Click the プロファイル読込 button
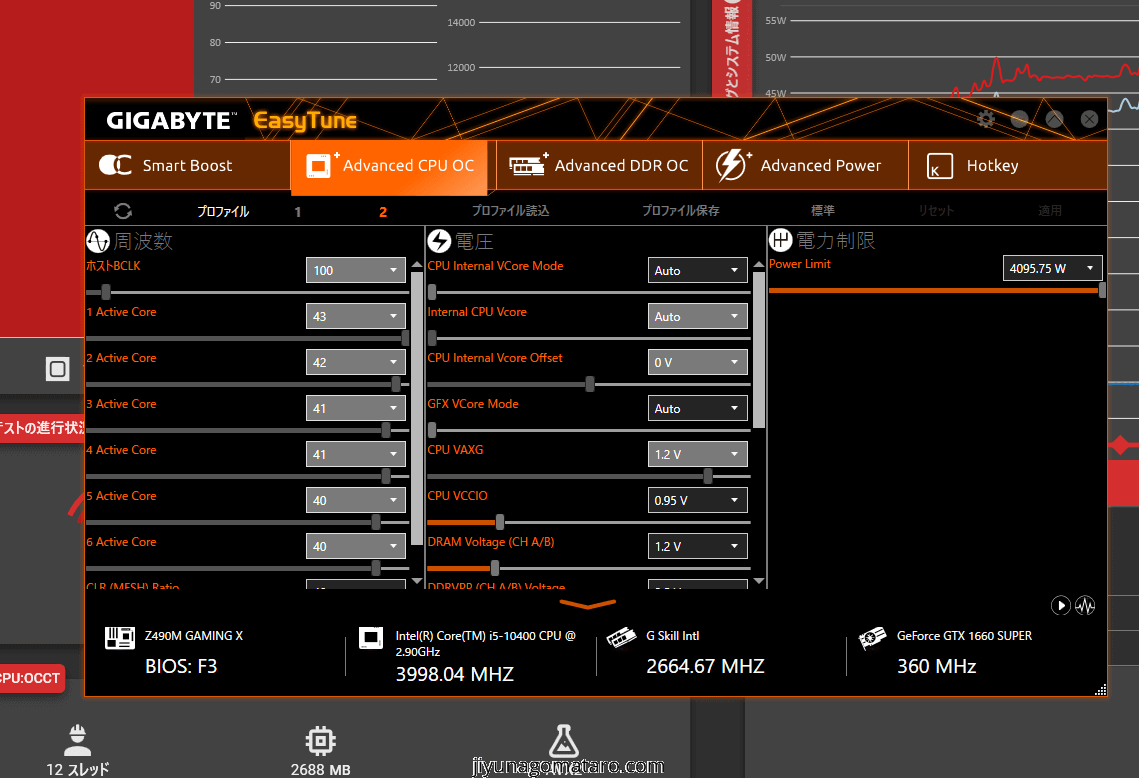This screenshot has height=778, width=1139. point(510,211)
